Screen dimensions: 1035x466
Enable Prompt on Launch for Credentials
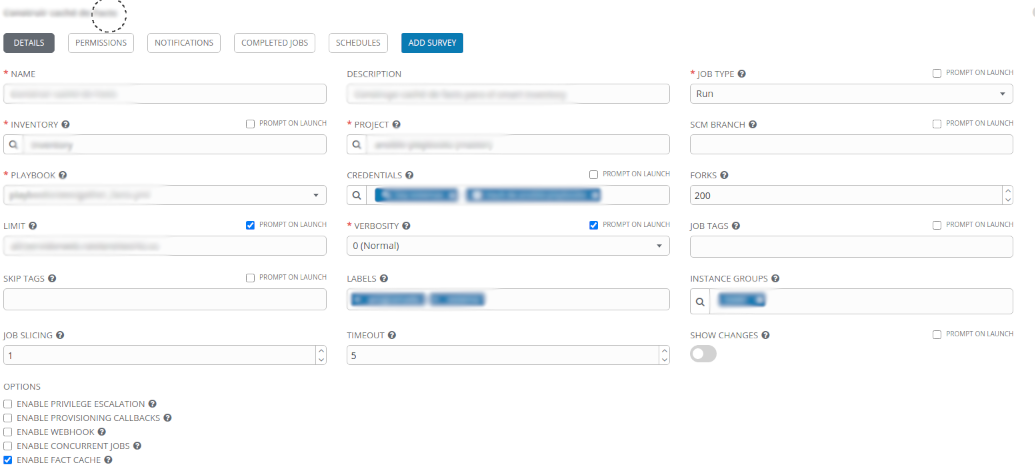pos(593,174)
